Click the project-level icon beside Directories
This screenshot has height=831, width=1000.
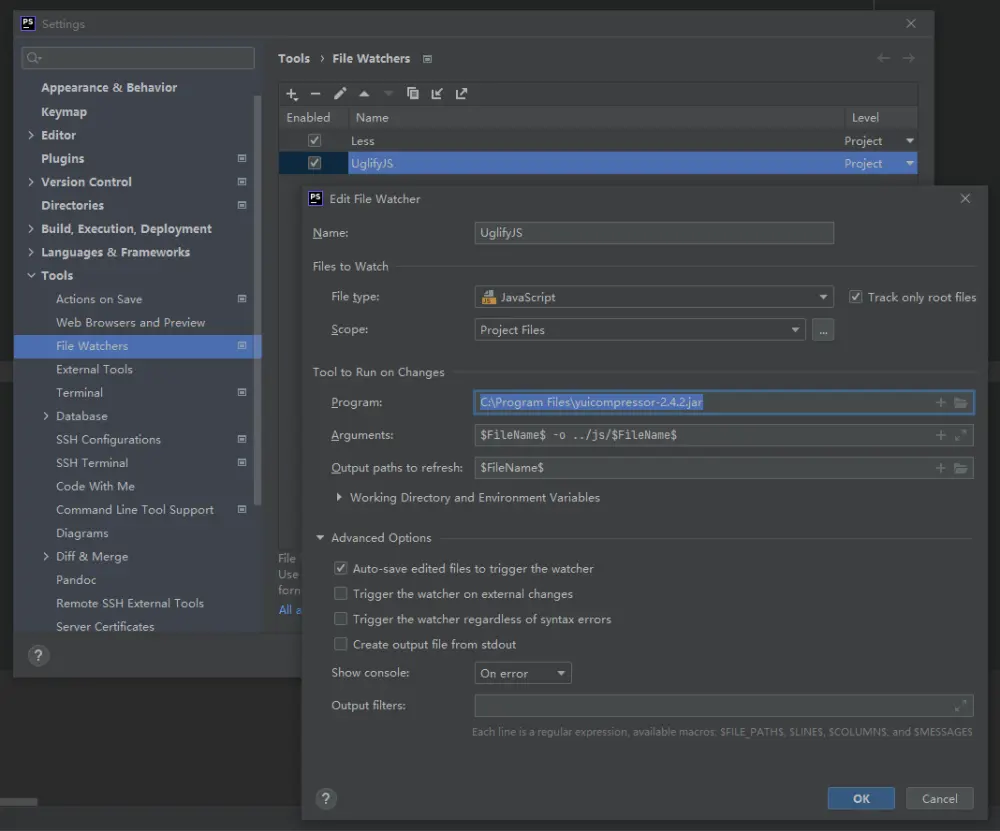242,205
